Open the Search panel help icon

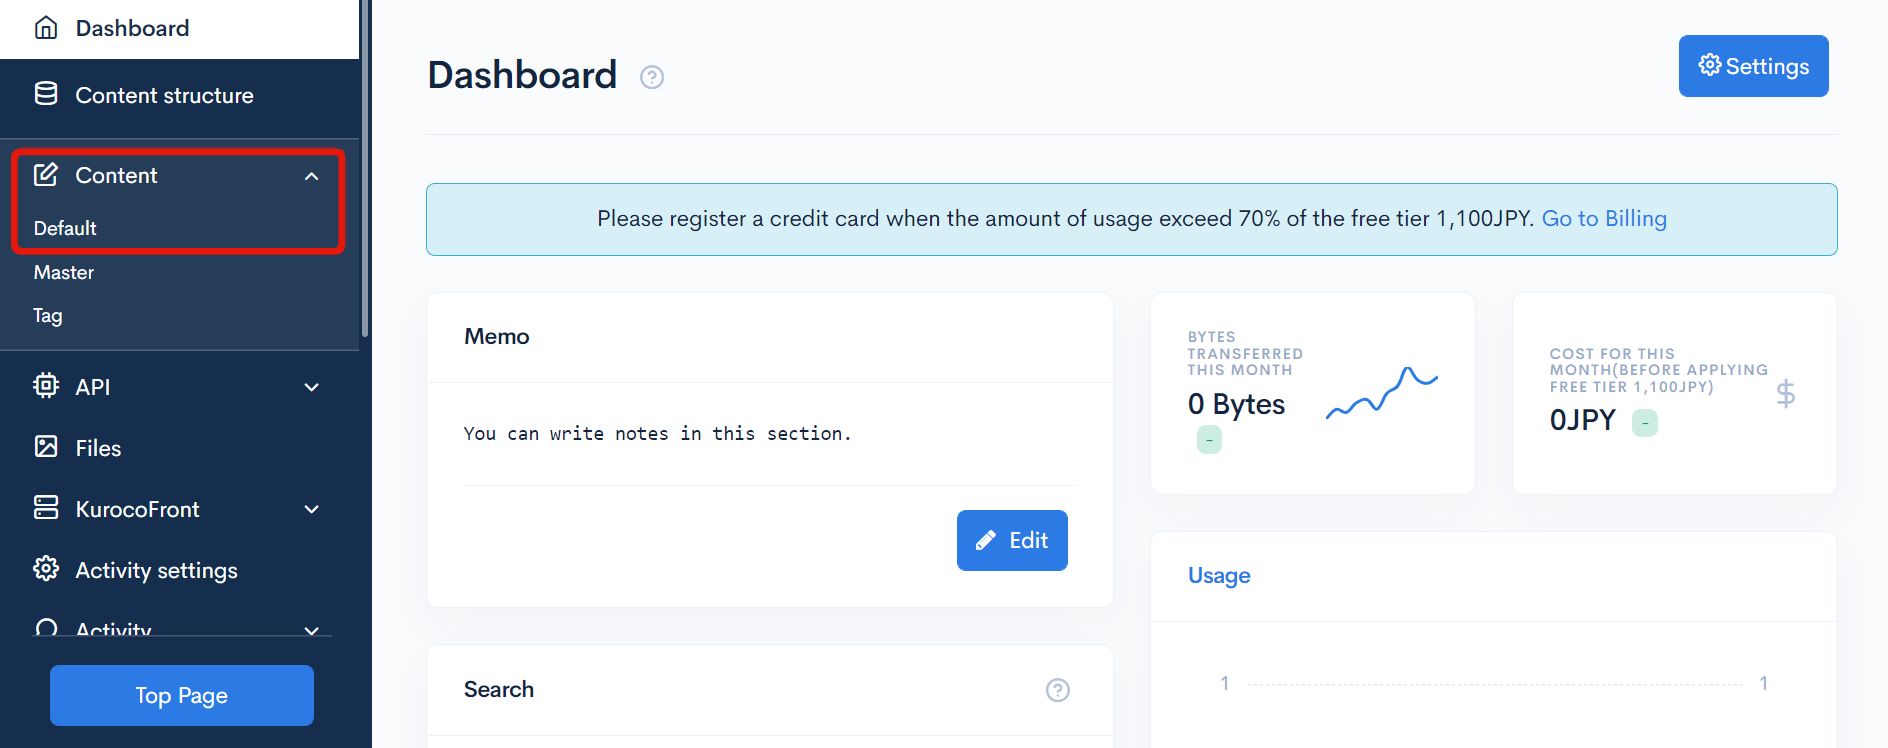1057,690
